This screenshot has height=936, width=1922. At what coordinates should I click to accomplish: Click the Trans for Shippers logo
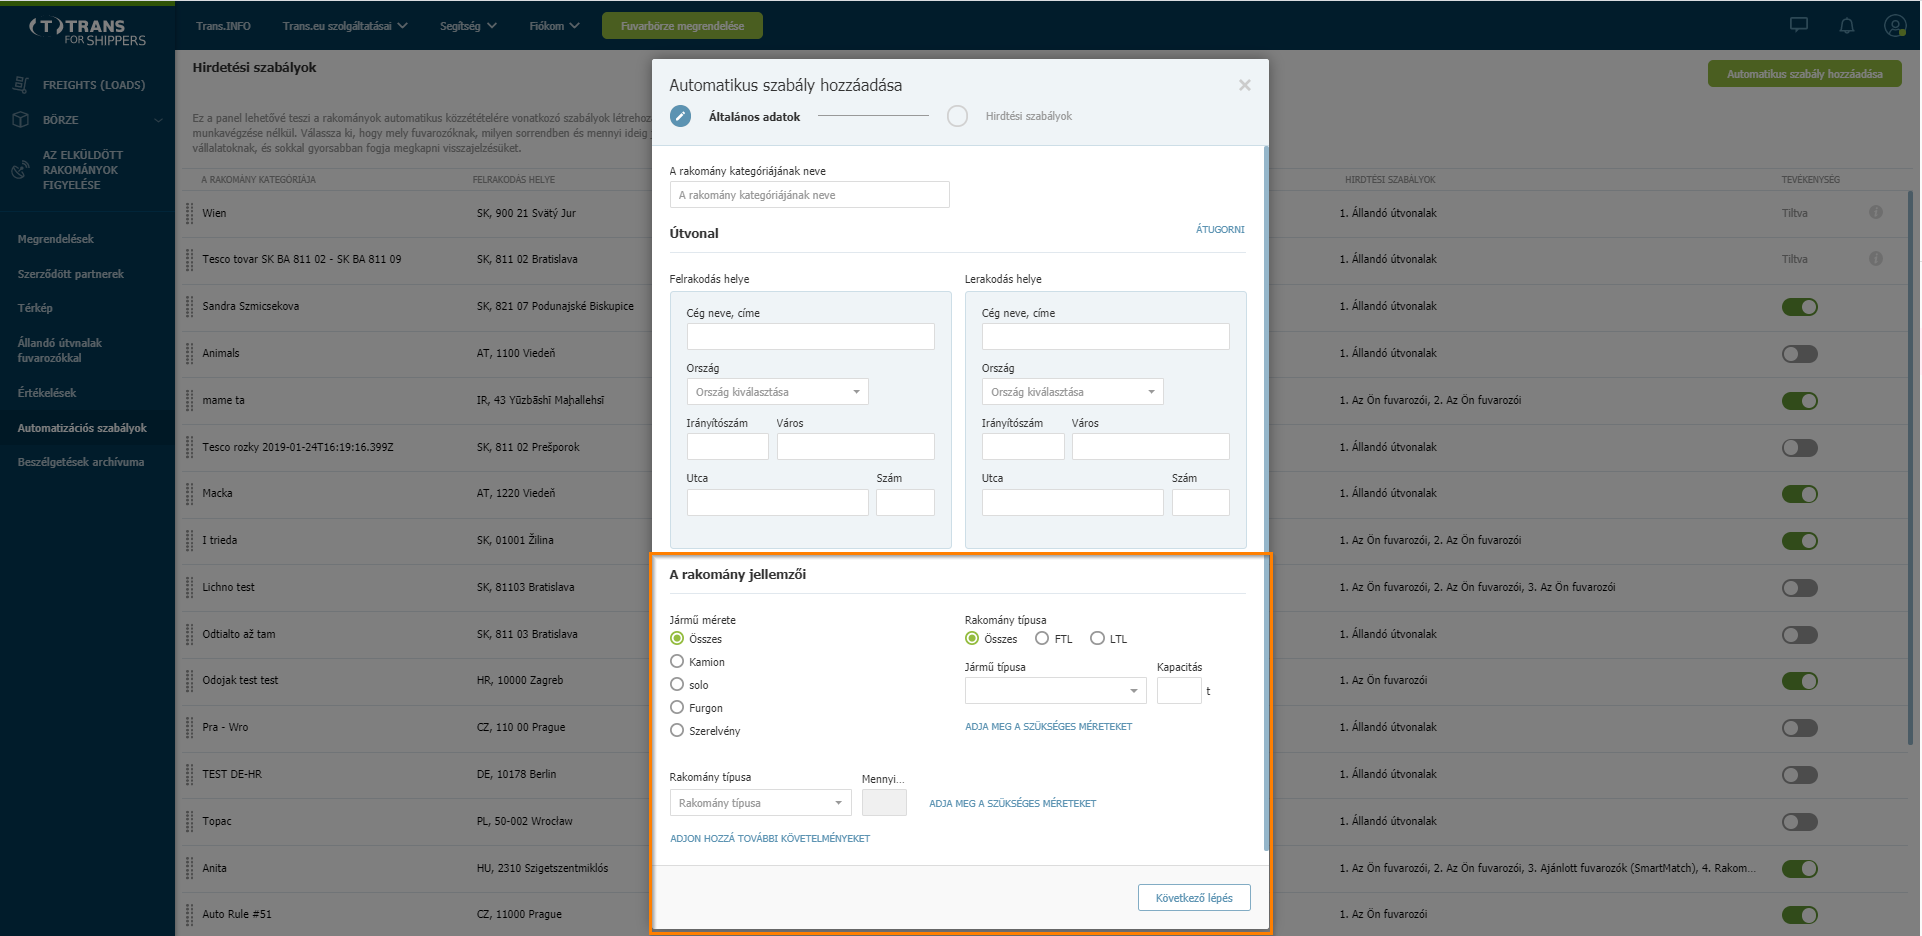(88, 31)
